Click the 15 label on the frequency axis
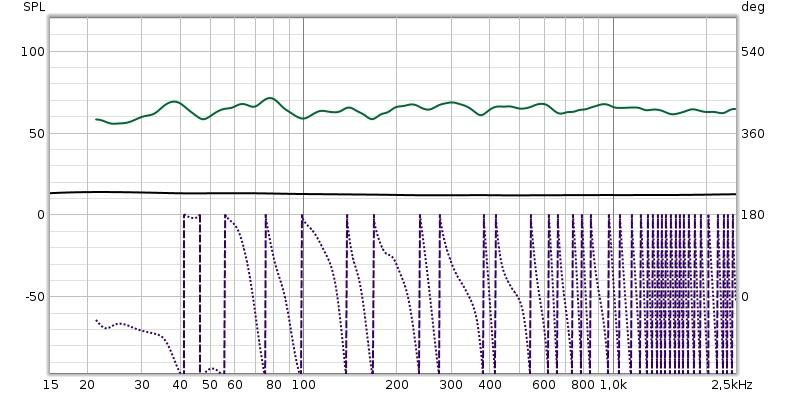The image size is (800, 397). pos(51,385)
